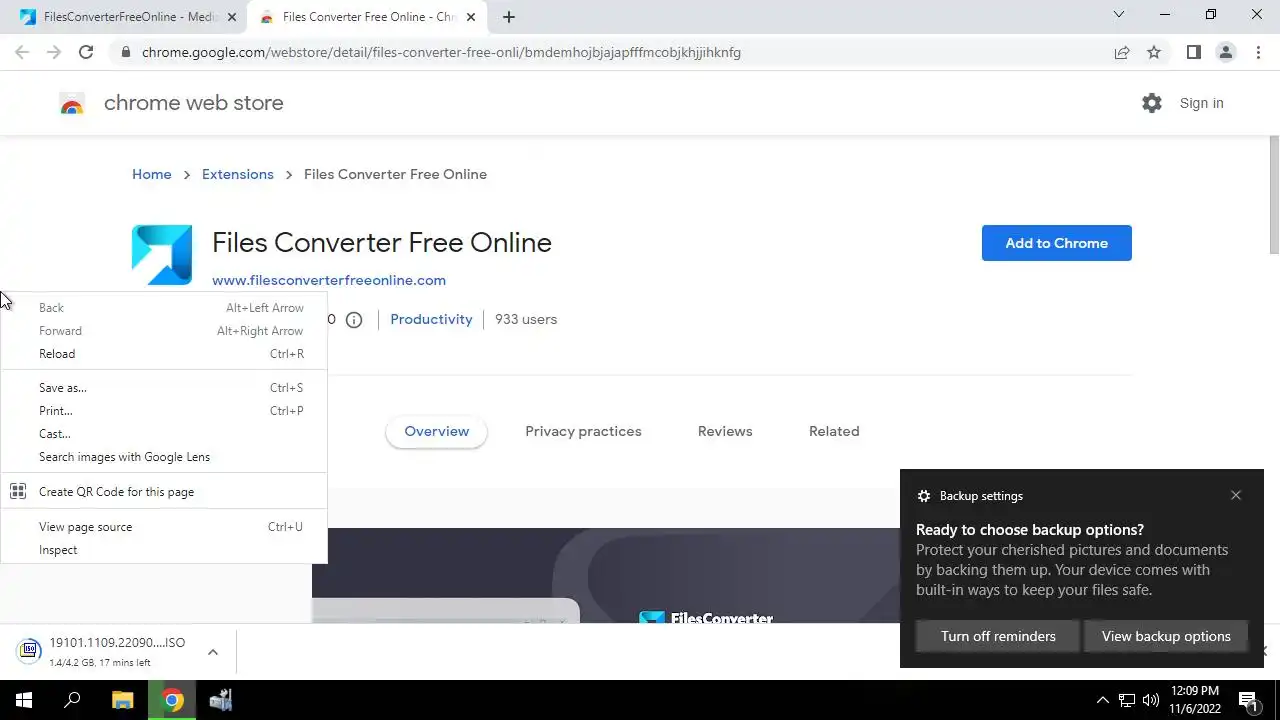Close the FilesConverterFreeOnline first tab
Viewport: 1280px width, 720px height.
232,17
